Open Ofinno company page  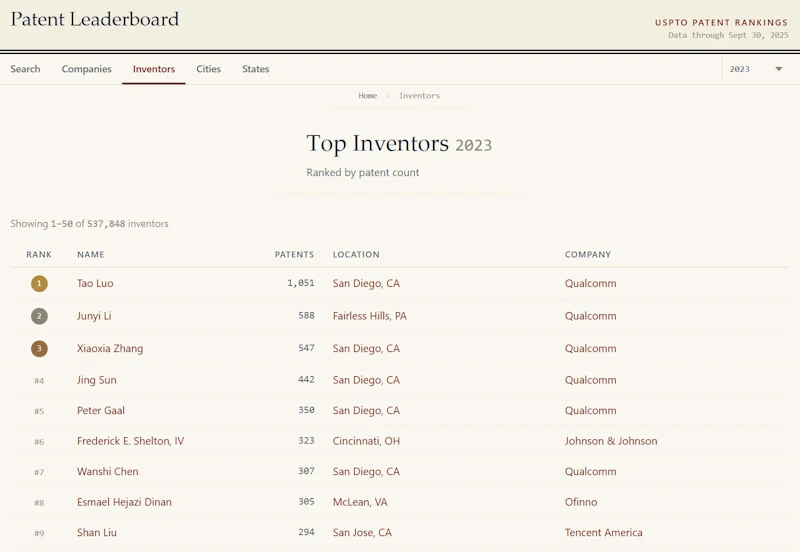[581, 503]
